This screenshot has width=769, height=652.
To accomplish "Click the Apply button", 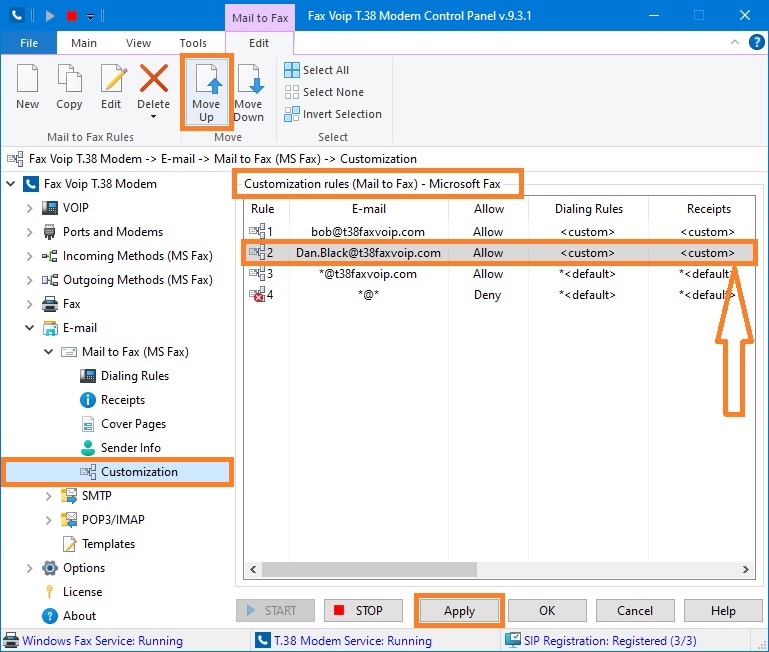I will [x=460, y=611].
